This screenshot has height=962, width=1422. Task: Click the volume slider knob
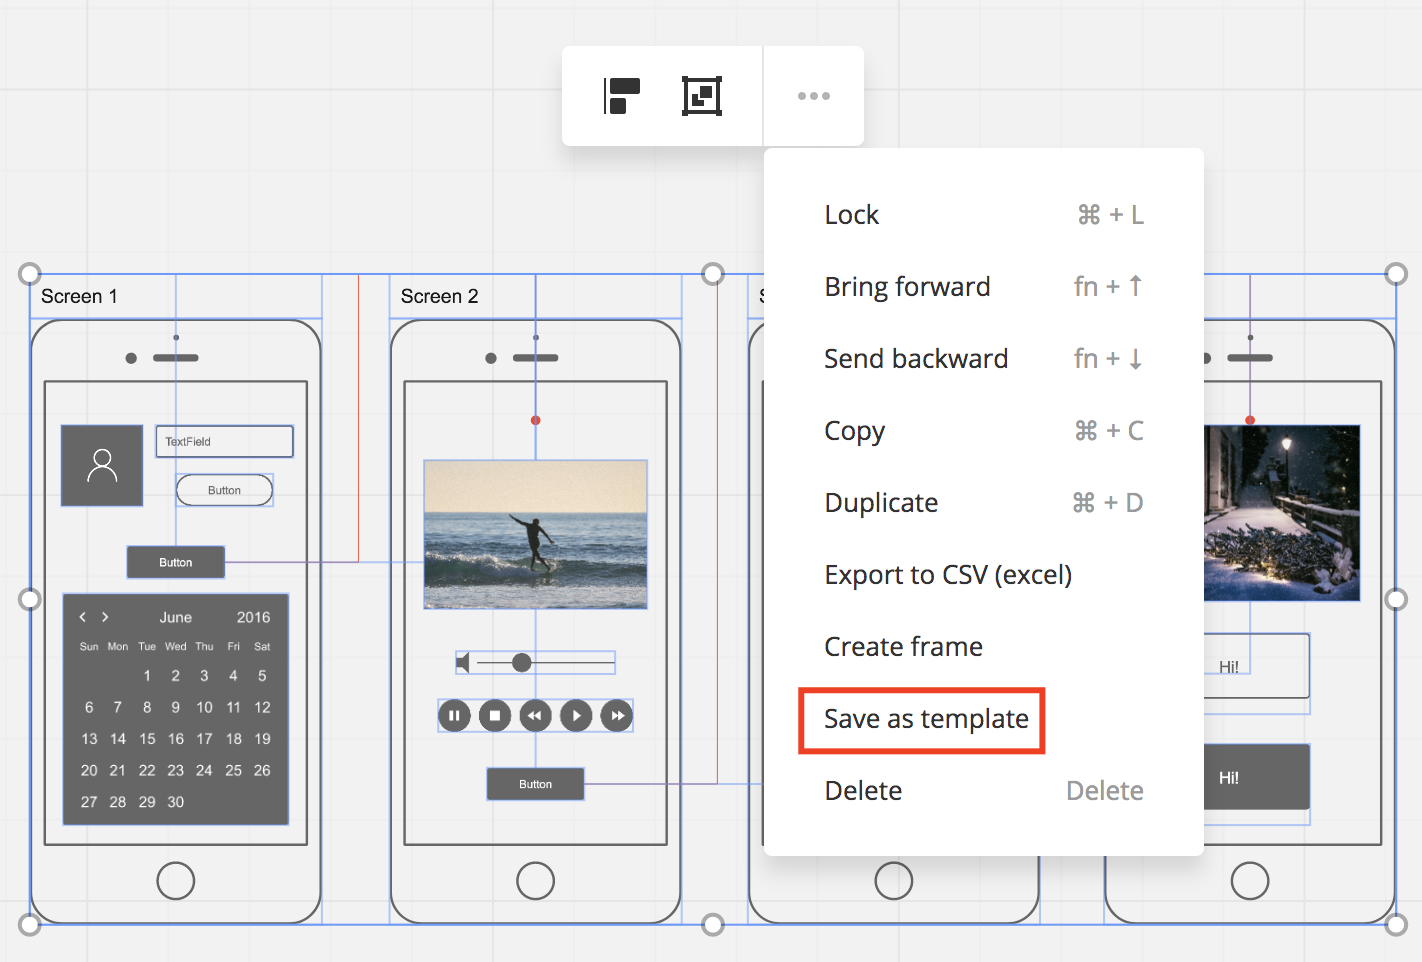[521, 663]
